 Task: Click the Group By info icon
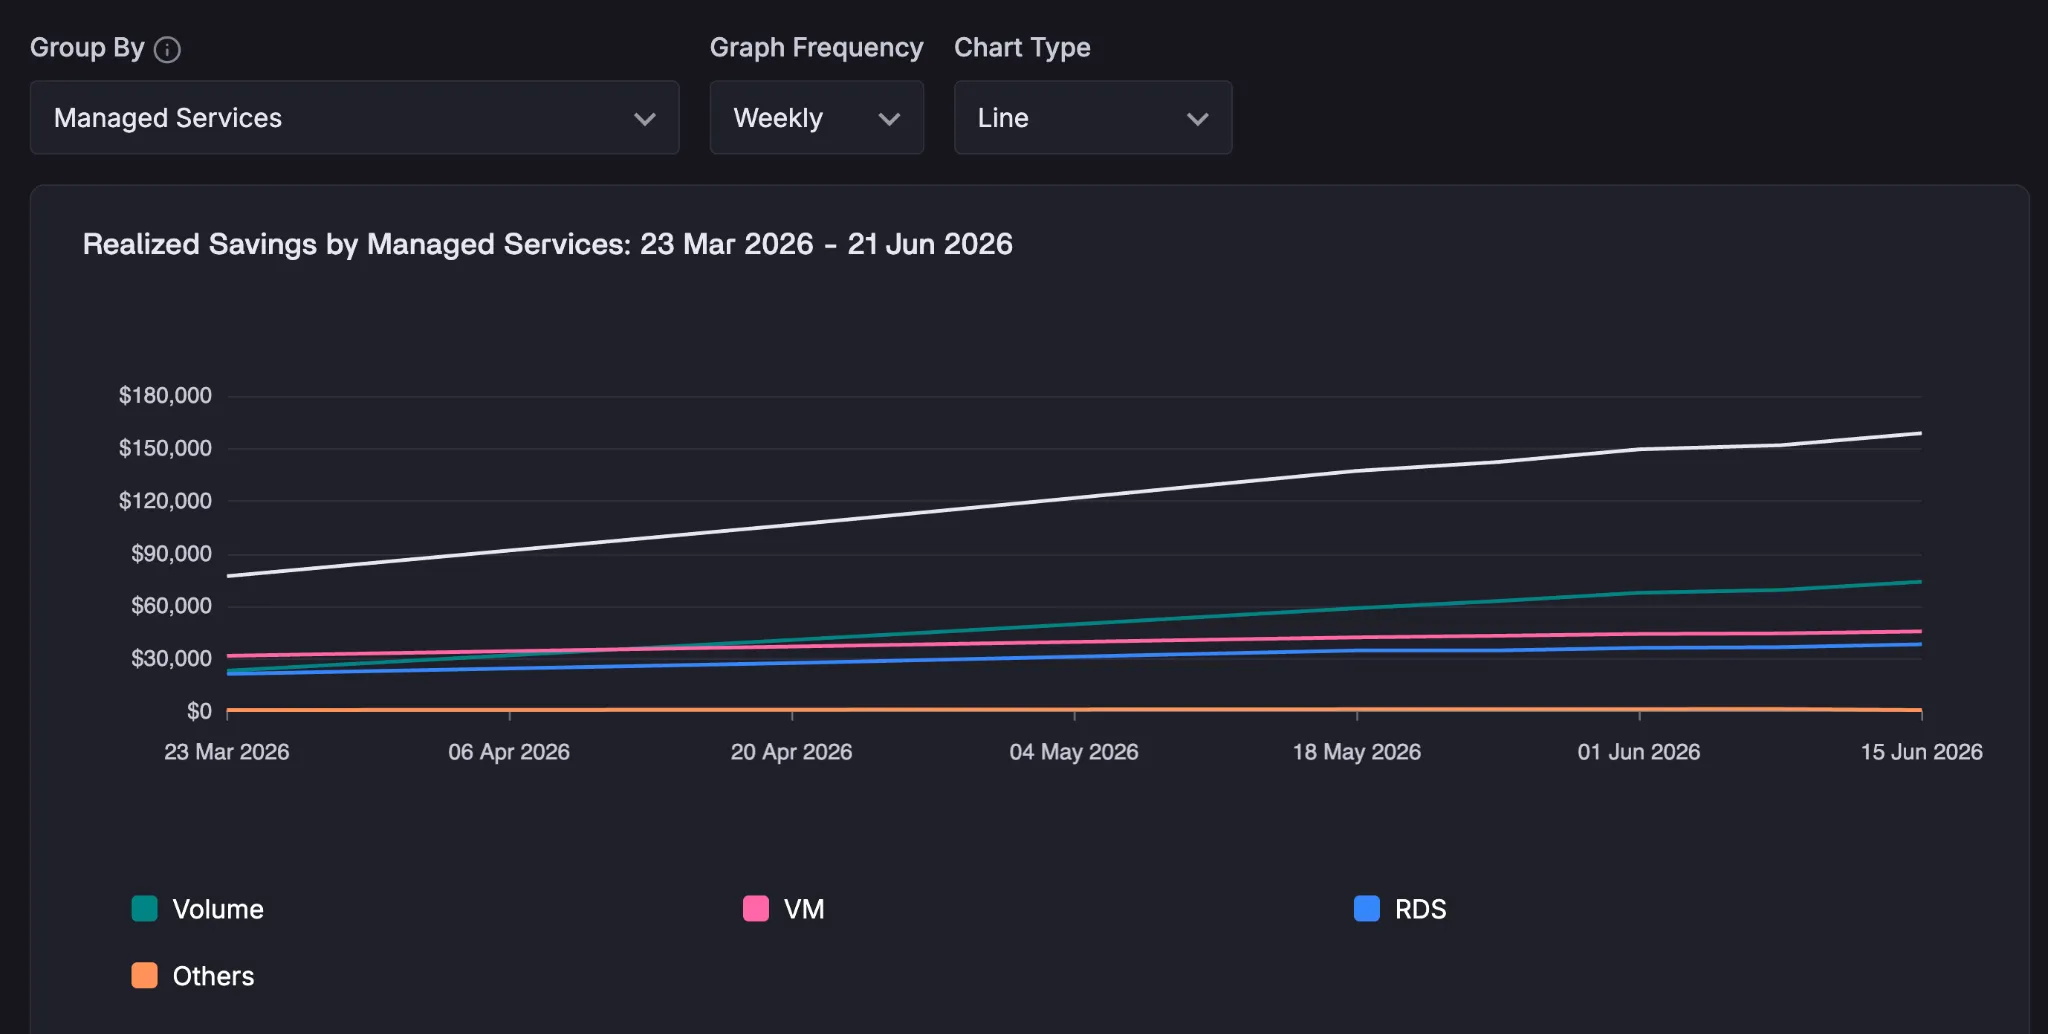(x=167, y=49)
